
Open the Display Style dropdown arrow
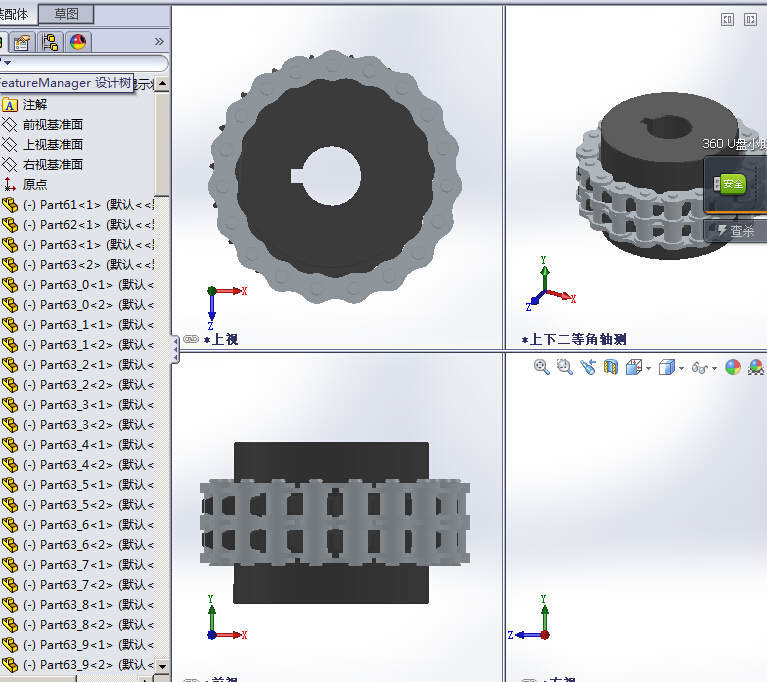(681, 368)
